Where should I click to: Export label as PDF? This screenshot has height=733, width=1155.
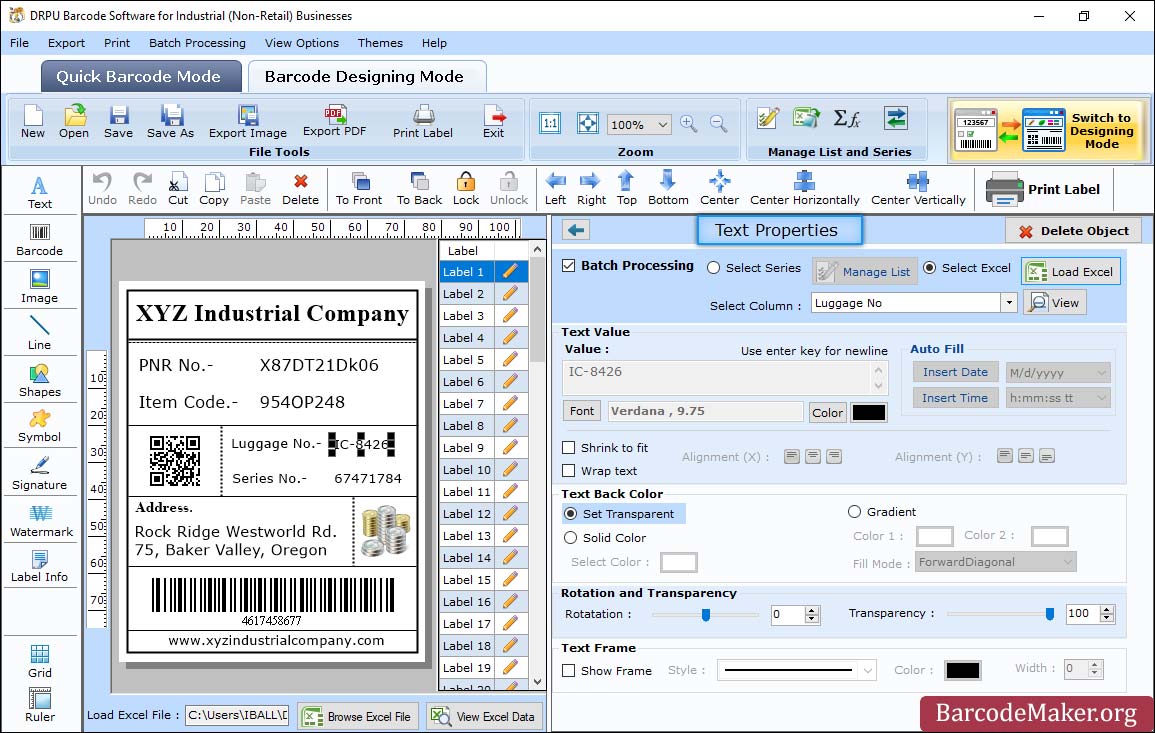[334, 122]
